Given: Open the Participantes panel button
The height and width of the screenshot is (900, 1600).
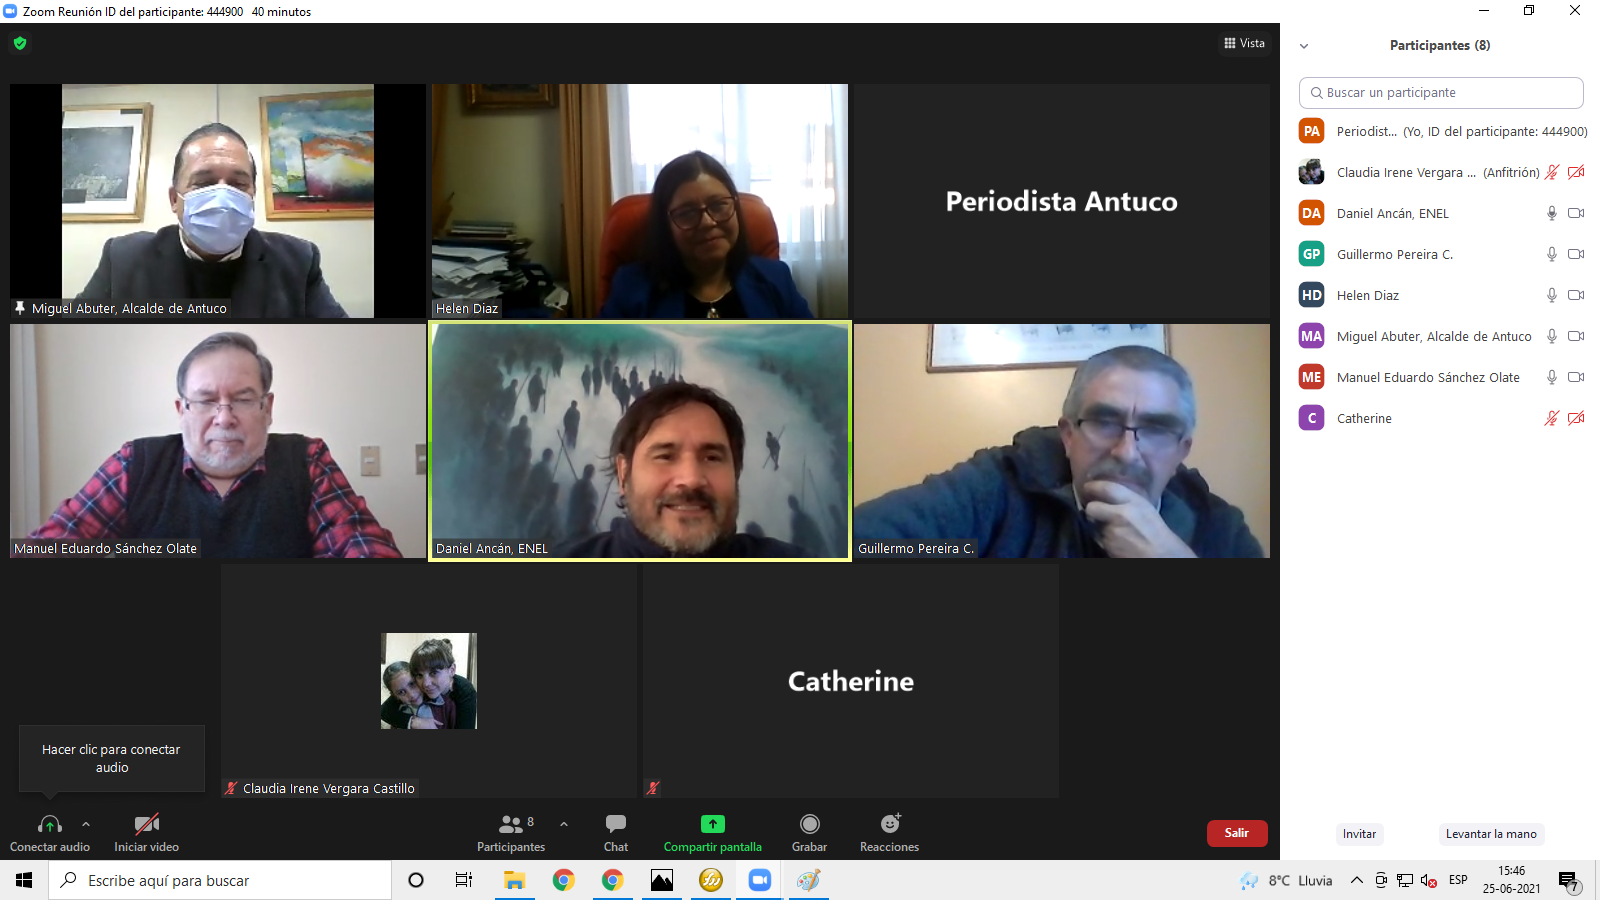Looking at the screenshot, I should click(x=511, y=832).
